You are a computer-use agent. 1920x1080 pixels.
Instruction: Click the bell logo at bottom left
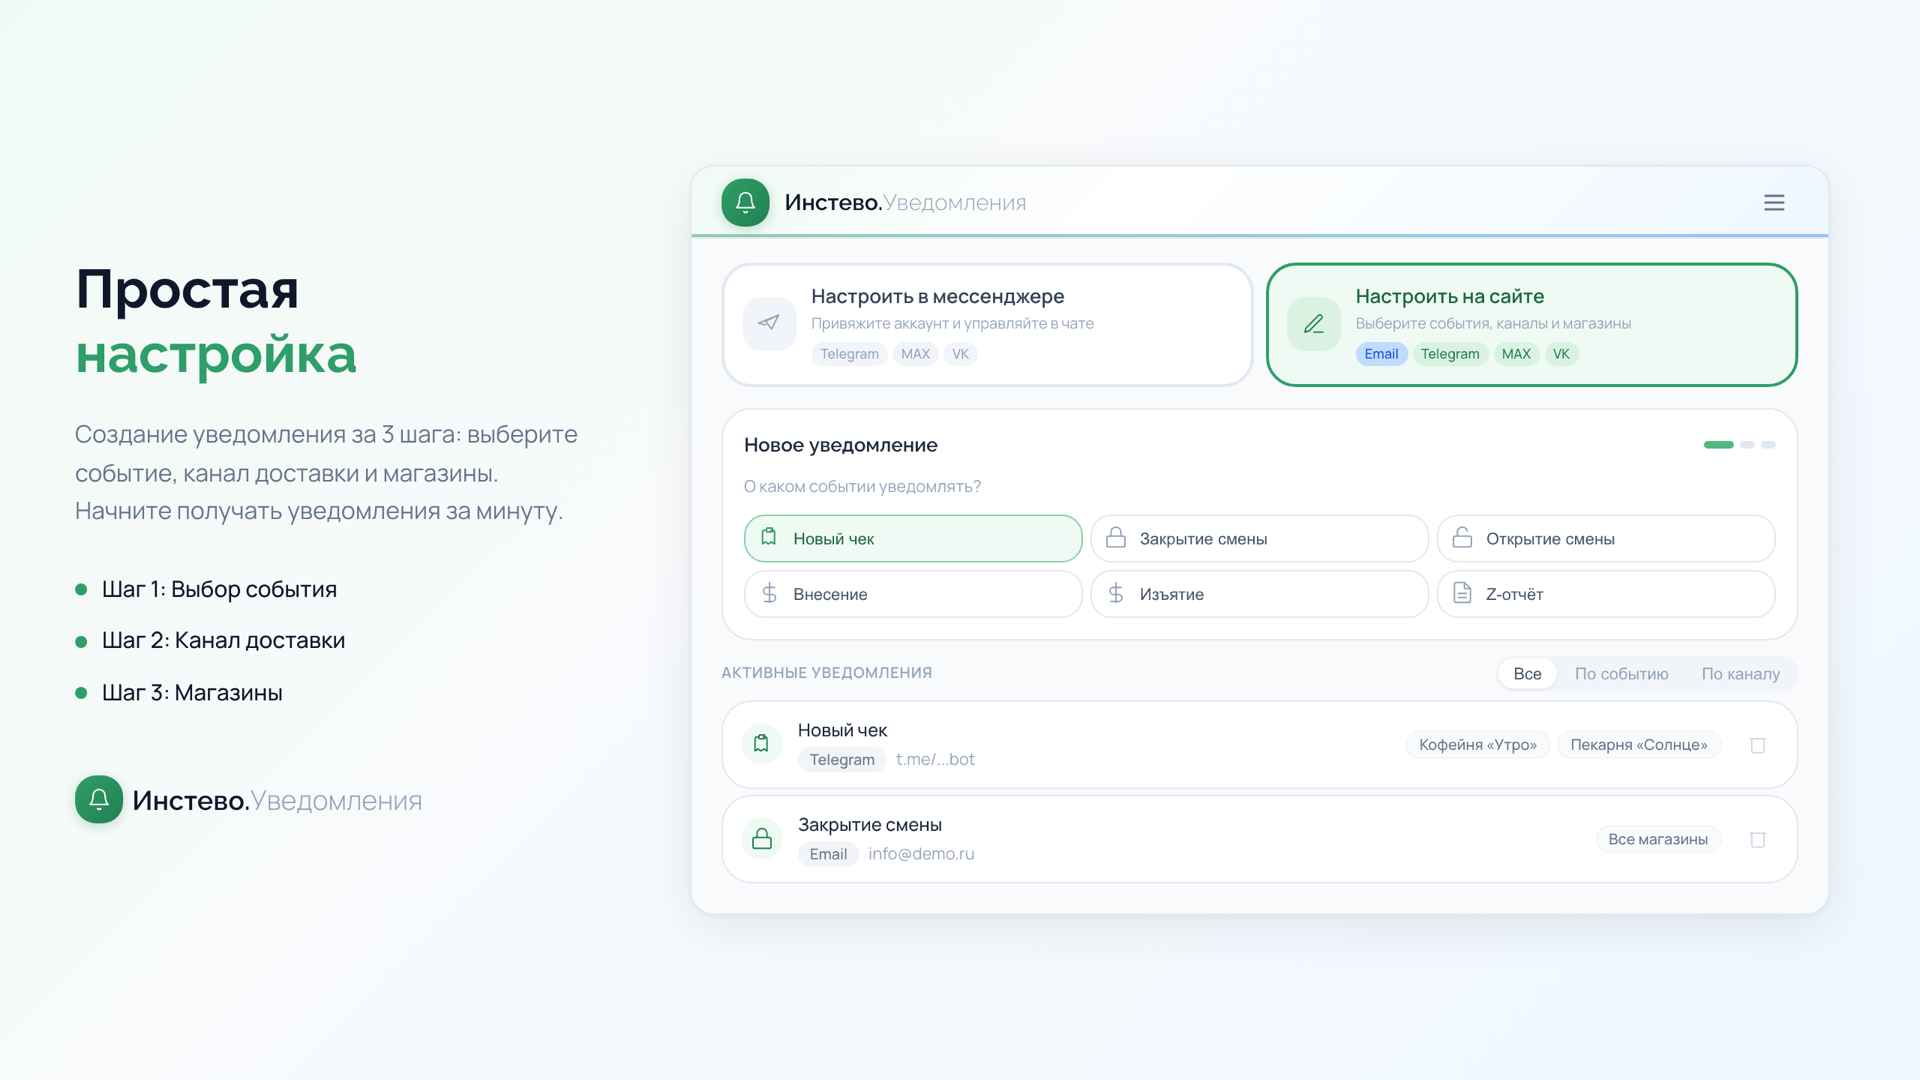[x=99, y=800]
